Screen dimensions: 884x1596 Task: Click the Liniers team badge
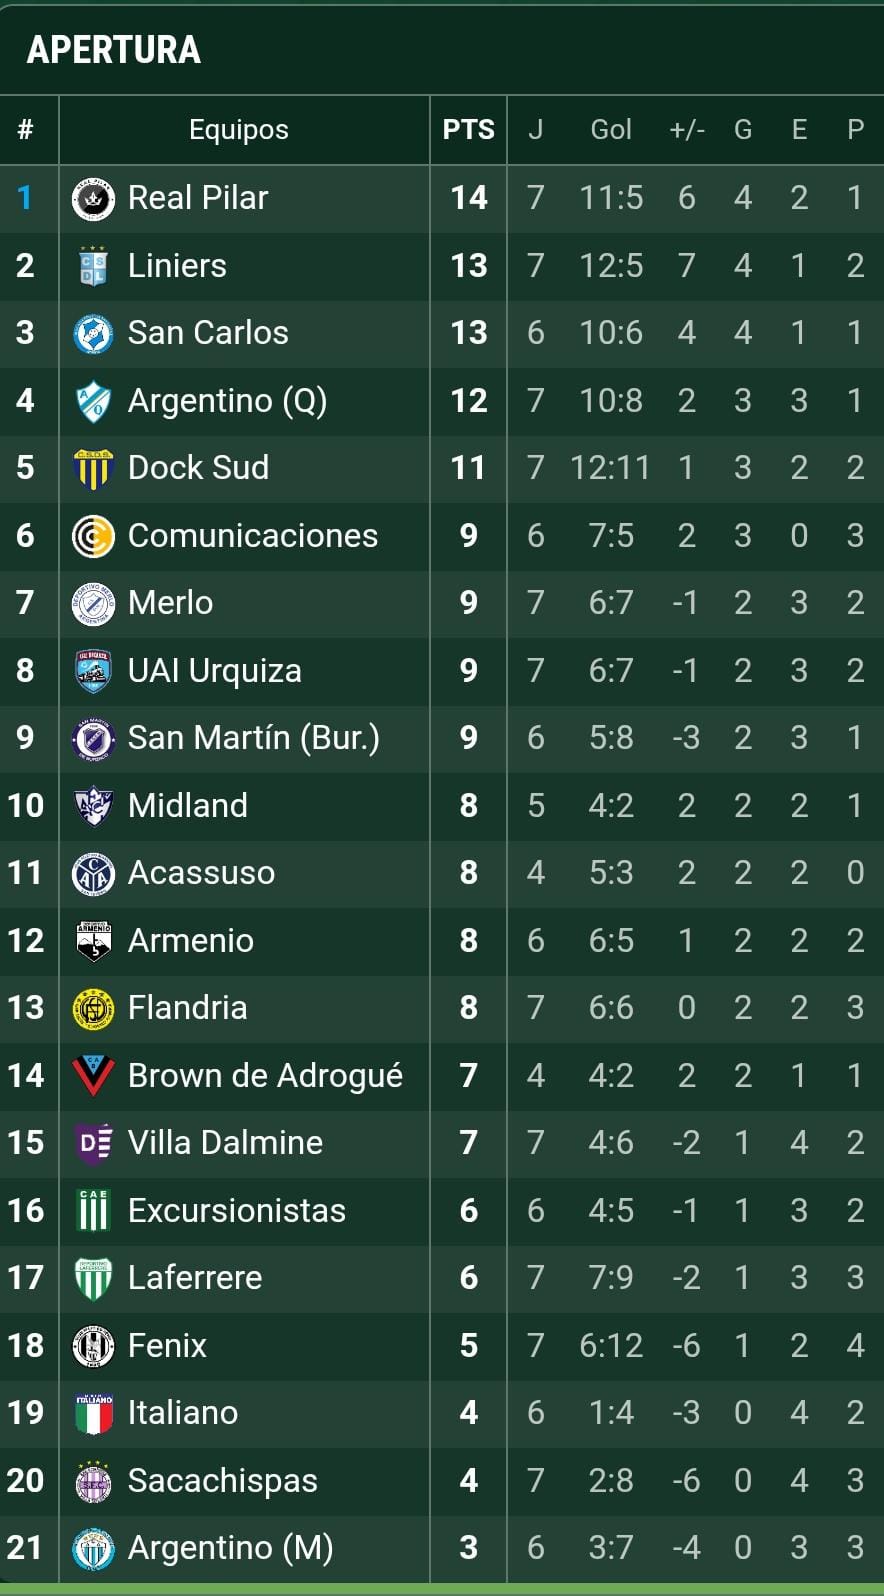[x=93, y=266]
